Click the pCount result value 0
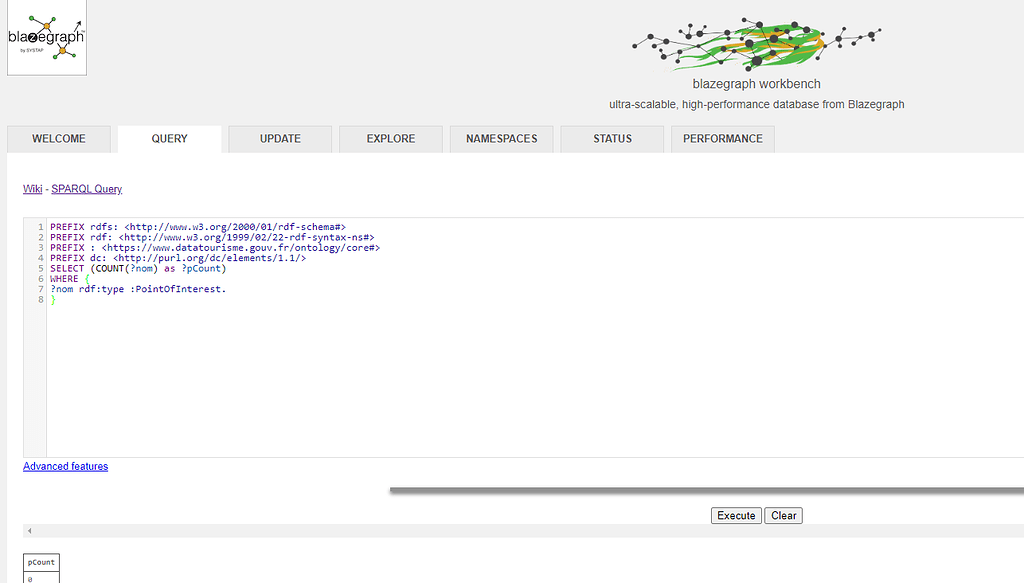The image size is (1024, 583). coord(41,578)
